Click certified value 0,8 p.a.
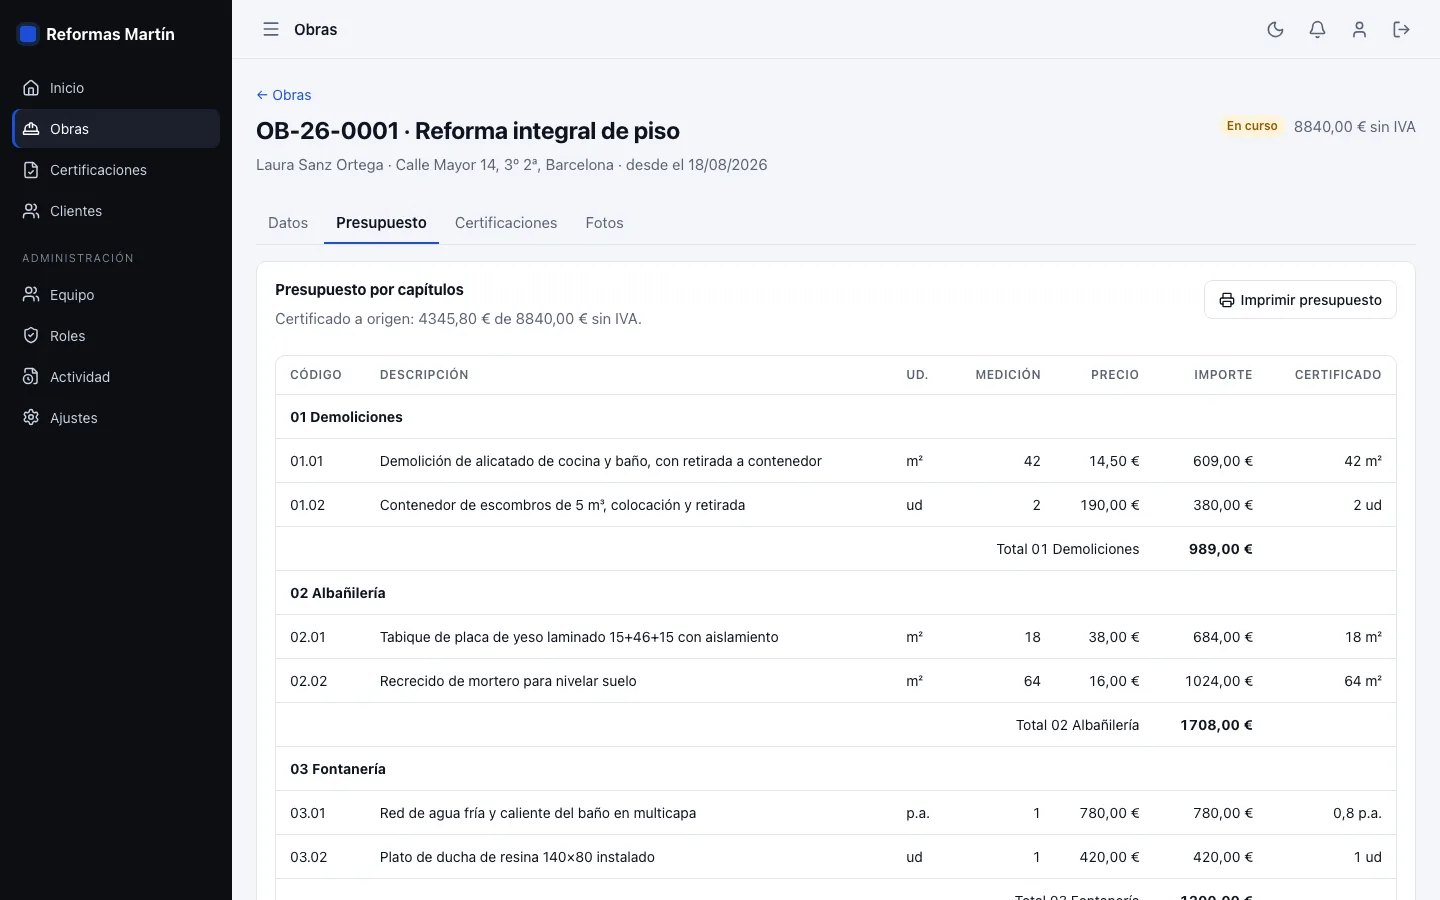 pos(1357,813)
